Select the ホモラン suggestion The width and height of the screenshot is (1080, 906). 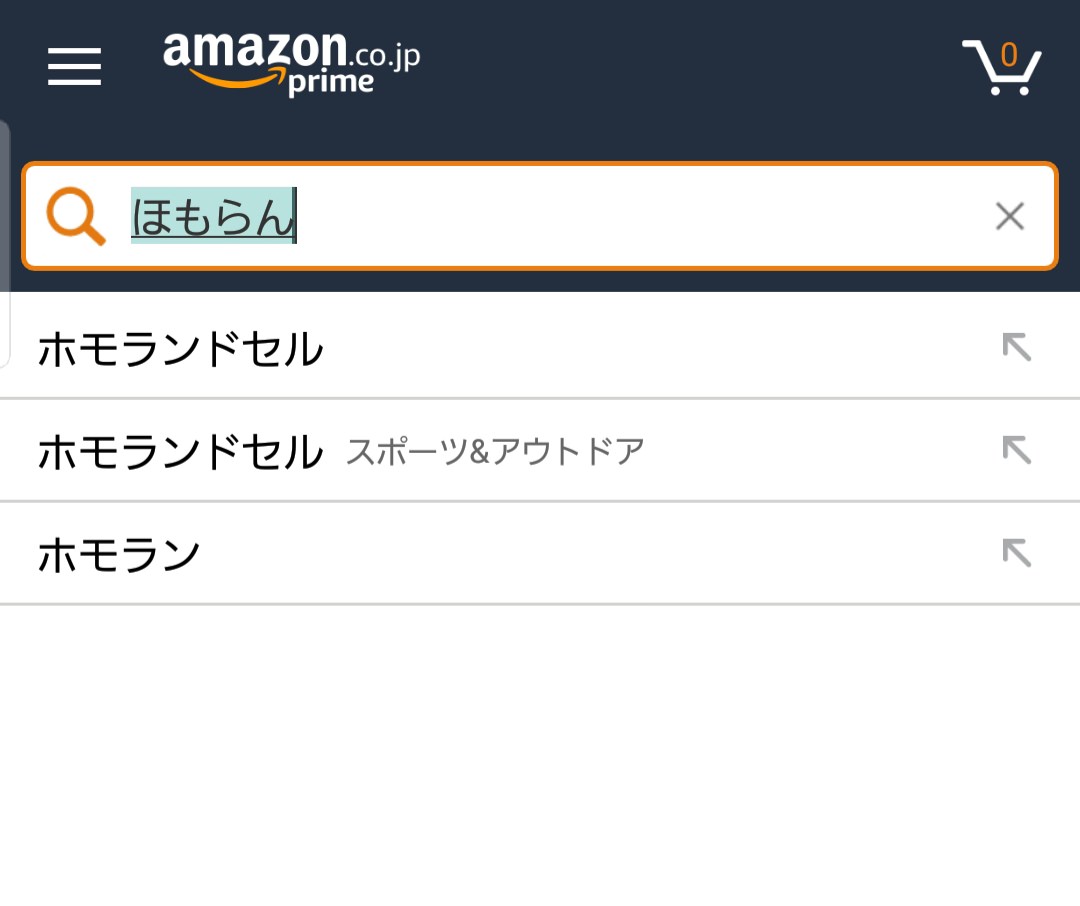(x=119, y=555)
